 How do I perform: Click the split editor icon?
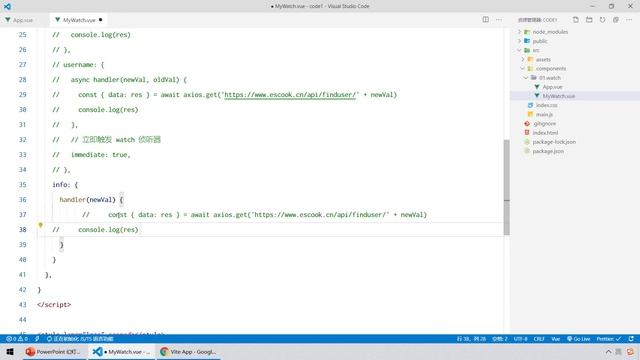tap(485, 20)
